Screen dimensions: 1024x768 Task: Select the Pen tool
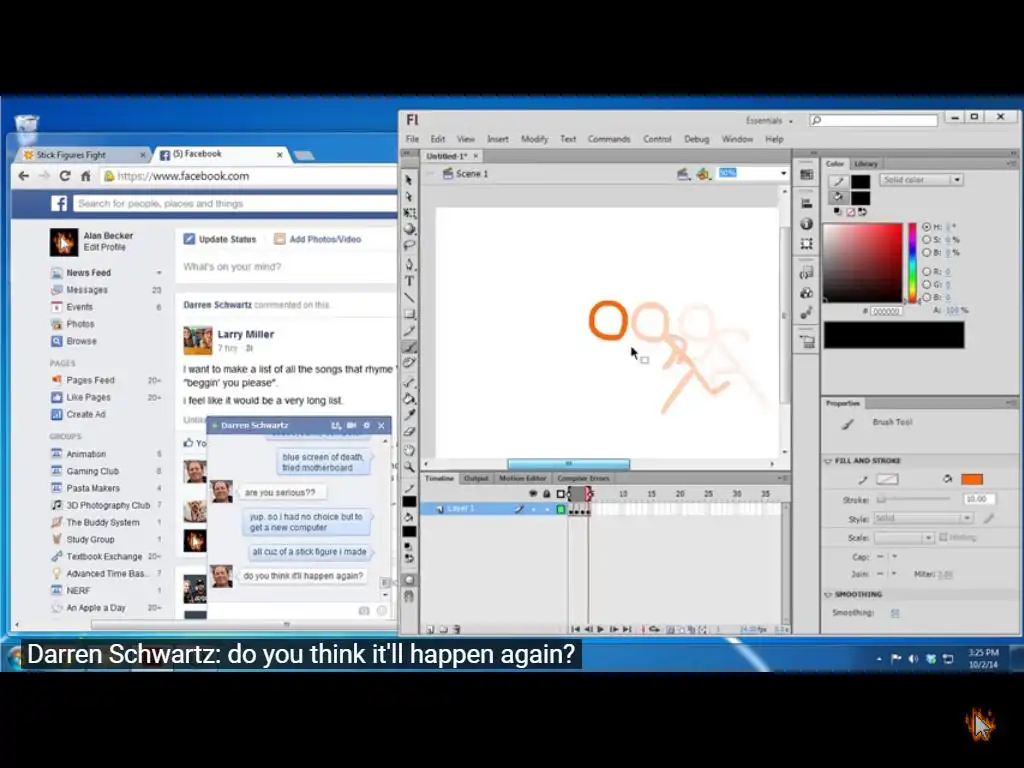[x=409, y=264]
